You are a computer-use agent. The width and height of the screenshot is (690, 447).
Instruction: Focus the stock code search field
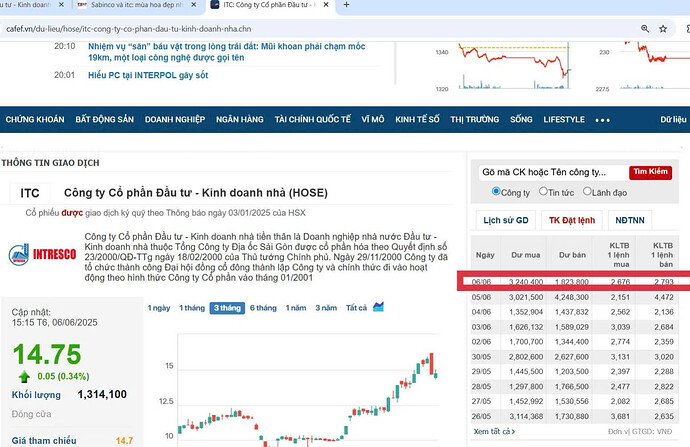click(553, 172)
